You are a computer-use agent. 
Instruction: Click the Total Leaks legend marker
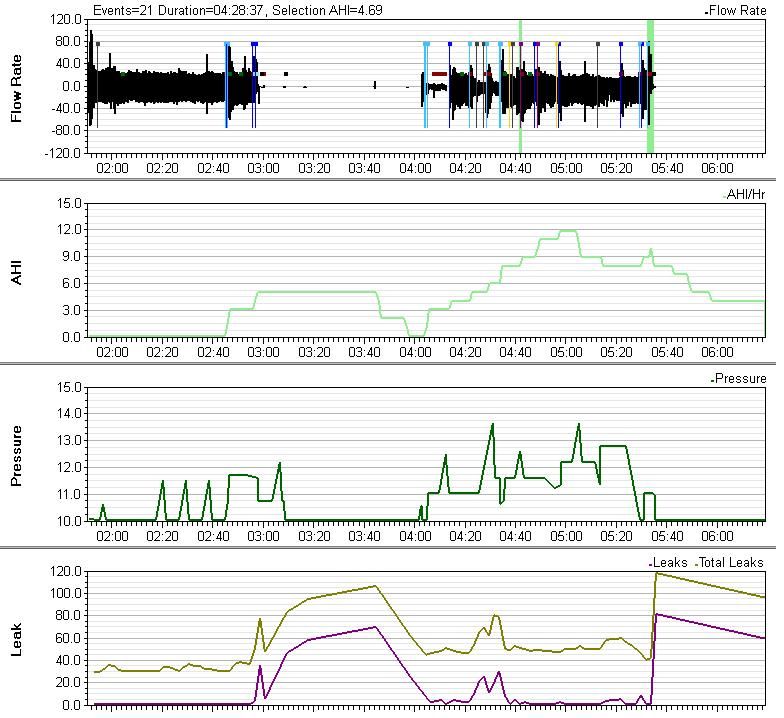pyautogui.click(x=696, y=564)
